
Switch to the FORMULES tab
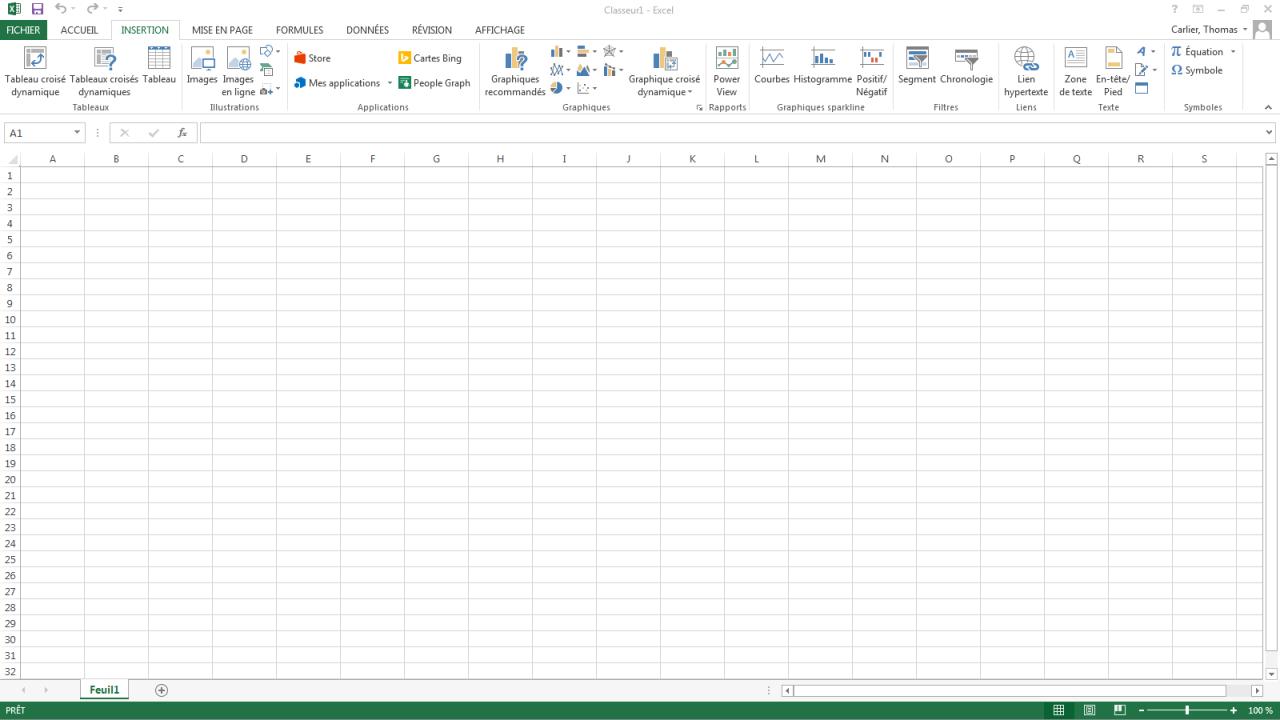[x=299, y=30]
